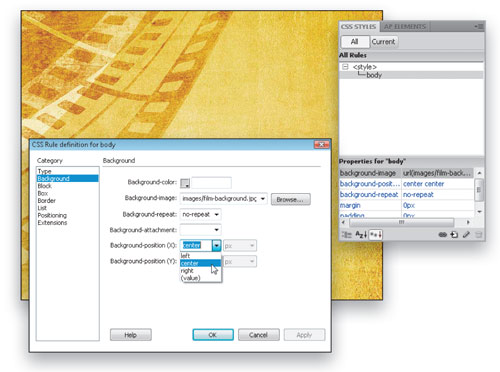Click the Show Category View icon
The height and width of the screenshot is (372, 500).
pos(347,235)
